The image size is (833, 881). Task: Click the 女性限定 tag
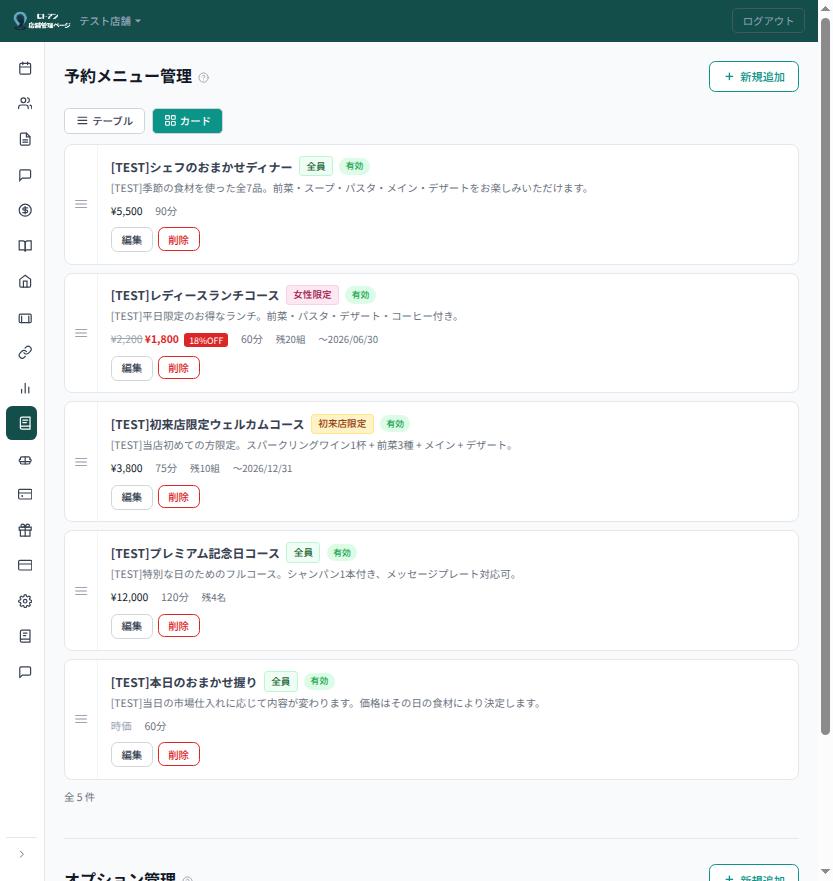tap(312, 295)
